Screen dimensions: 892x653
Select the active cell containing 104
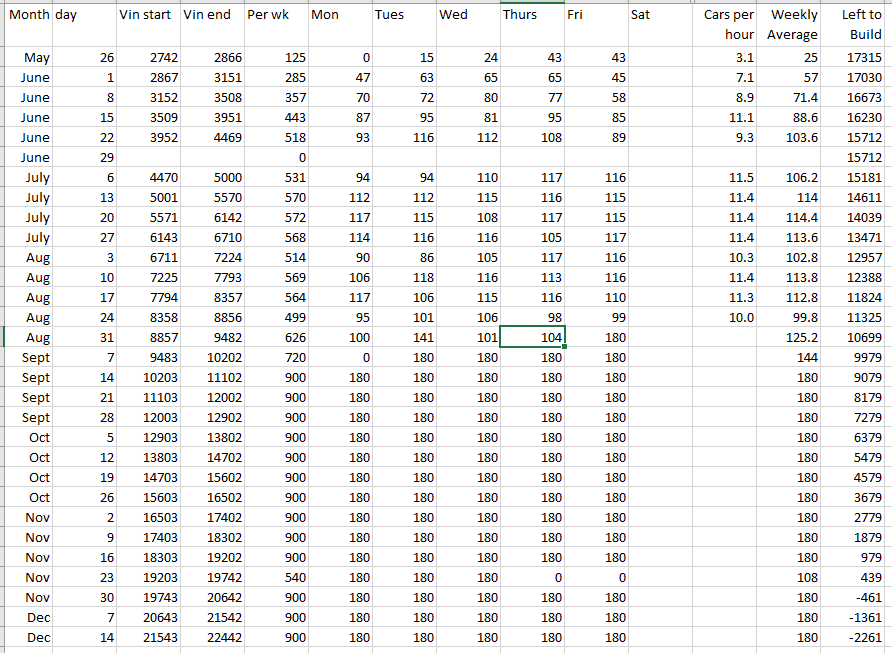532,338
